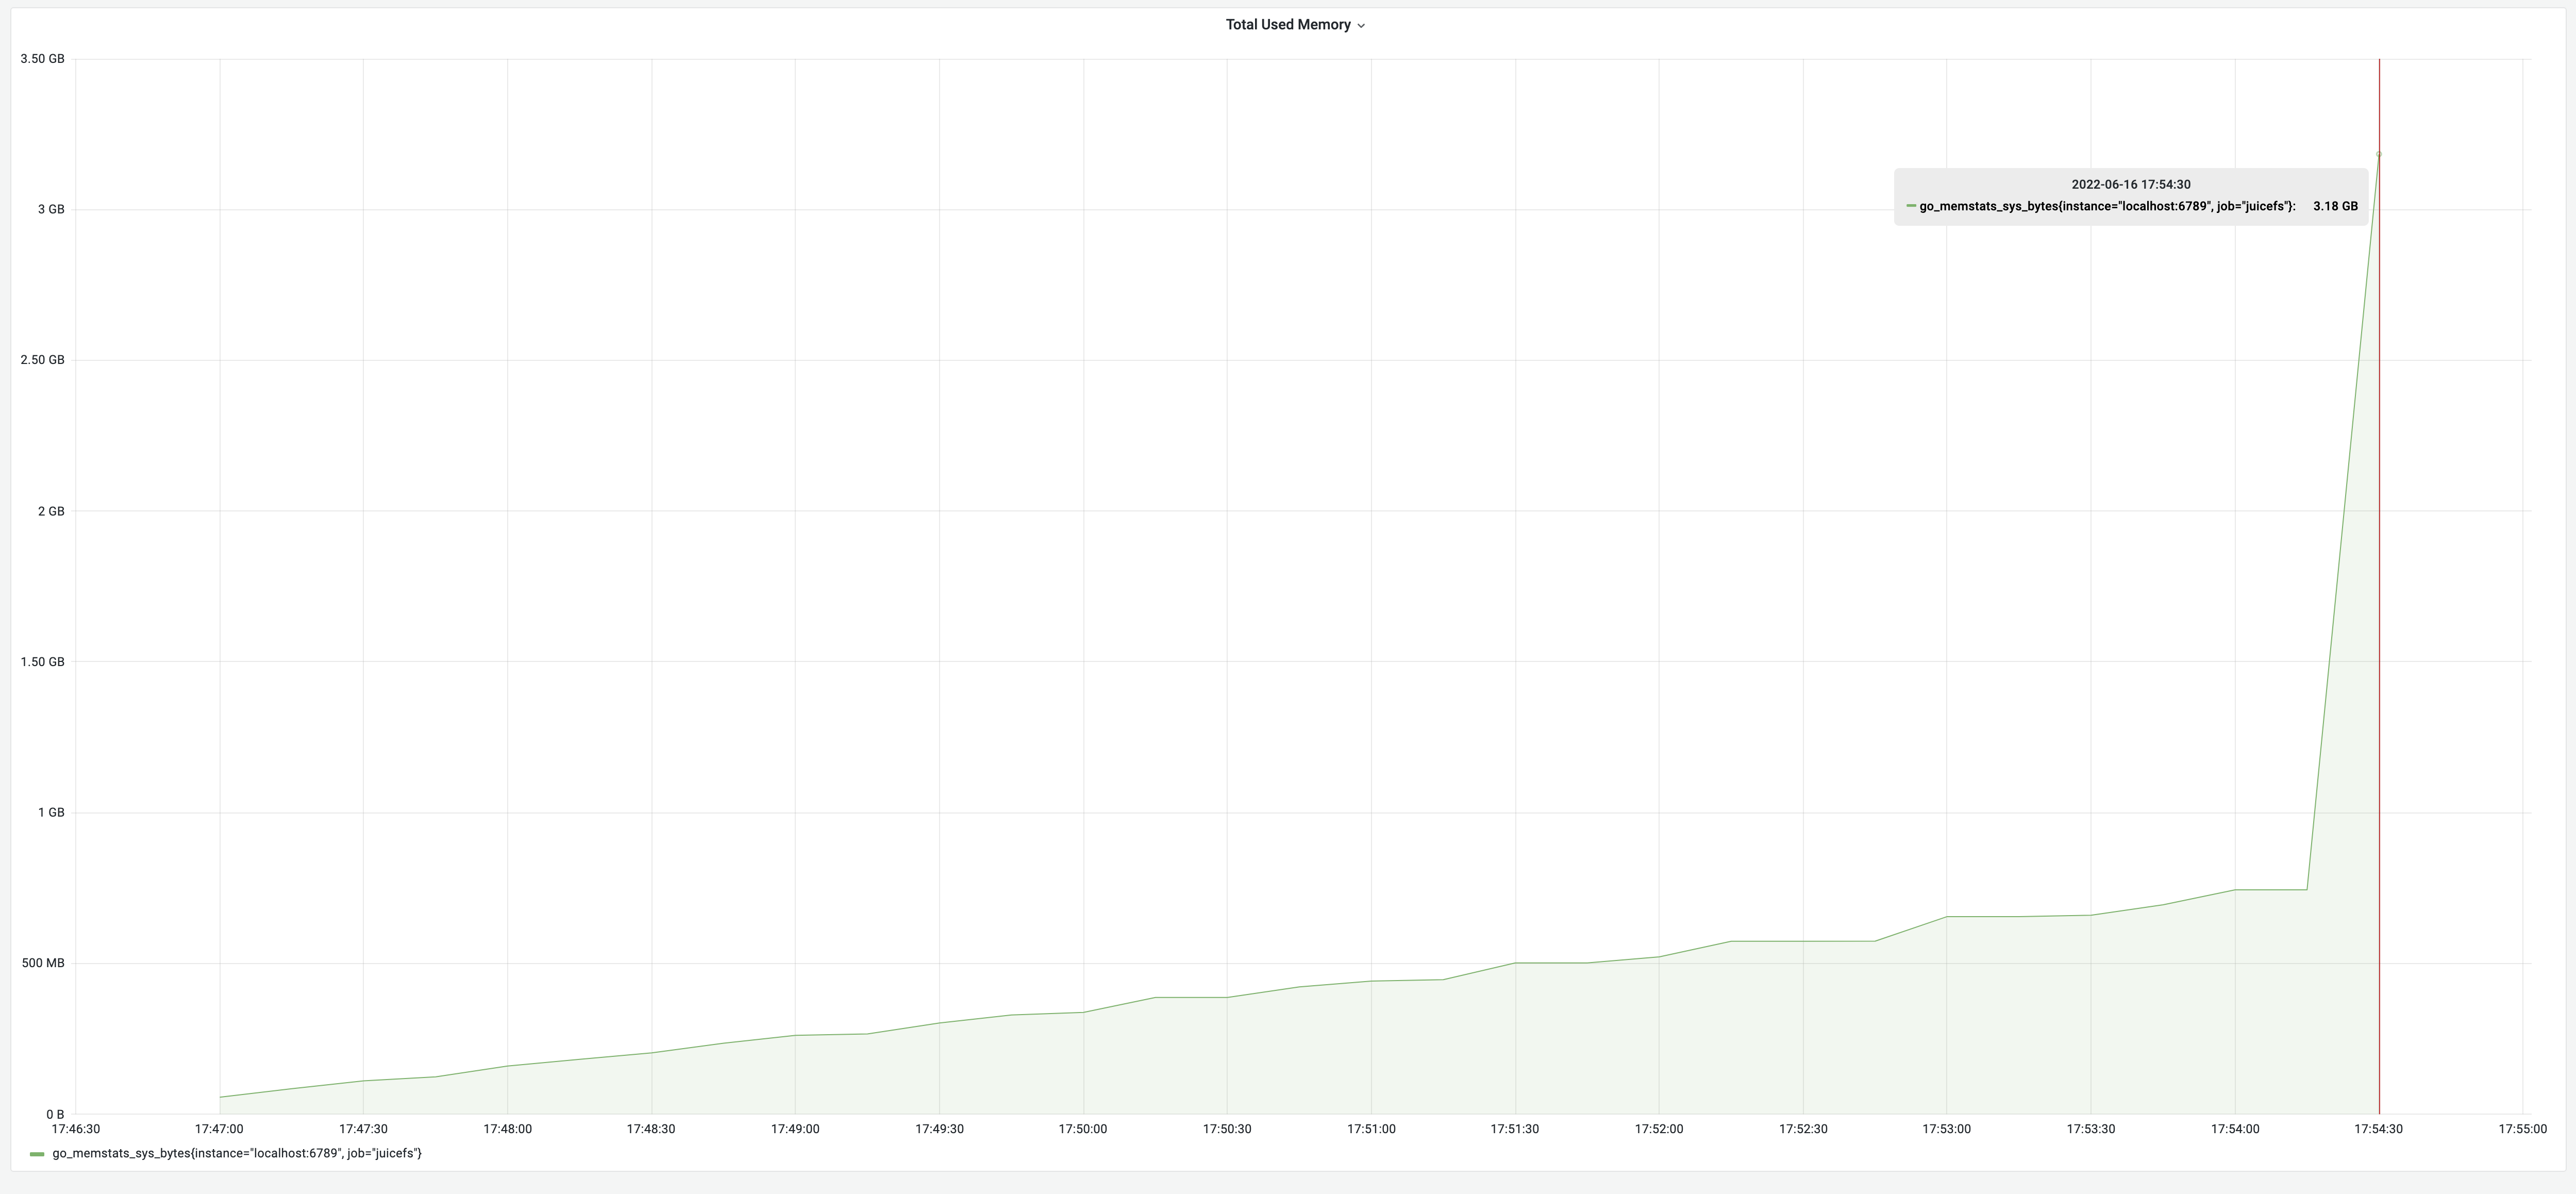Click the green legend color swatch
The image size is (2576, 1194).
coord(37,1154)
